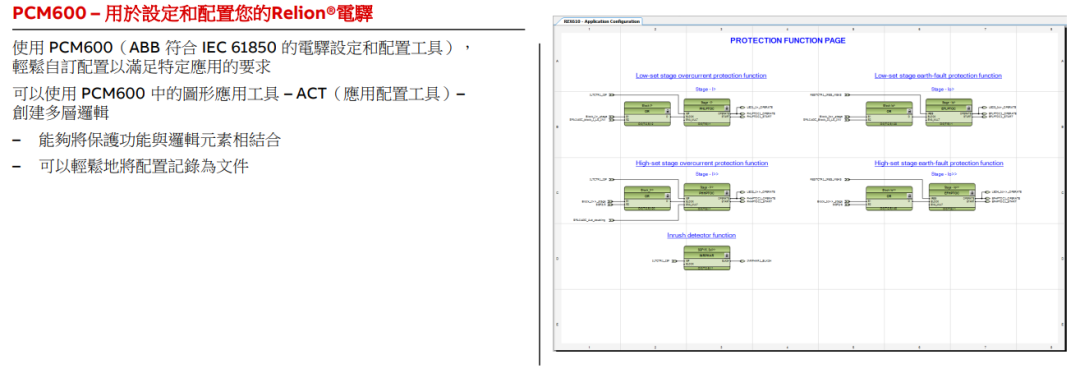This screenshot has height=373, width=1080.
Task: Click lock icon on low-set earth-fault EFLPTOC block
Action: pyautogui.click(x=970, y=107)
